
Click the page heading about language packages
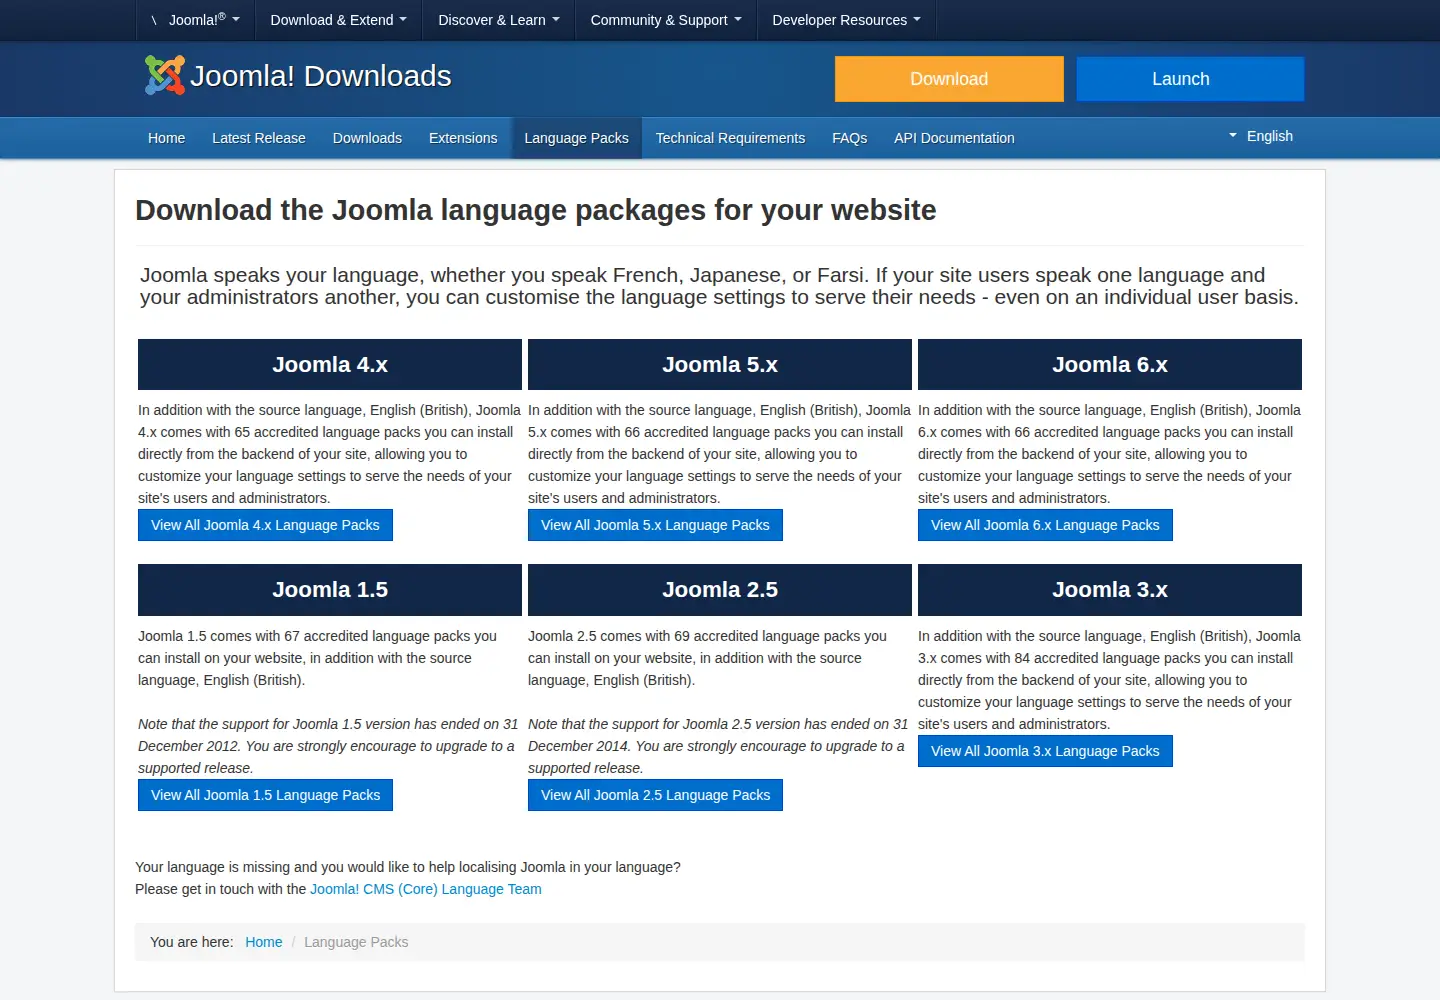(x=536, y=210)
